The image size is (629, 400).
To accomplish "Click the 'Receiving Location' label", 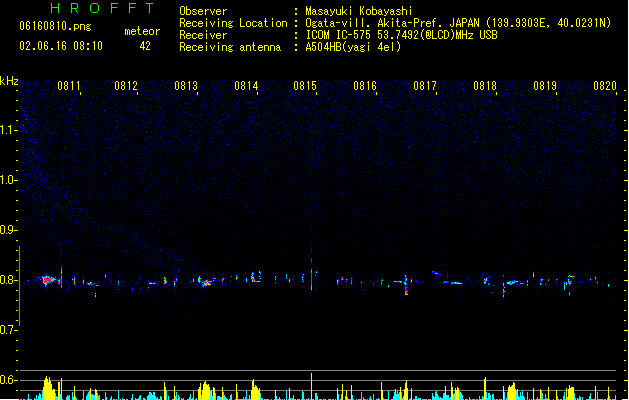I will pyautogui.click(x=233, y=23).
